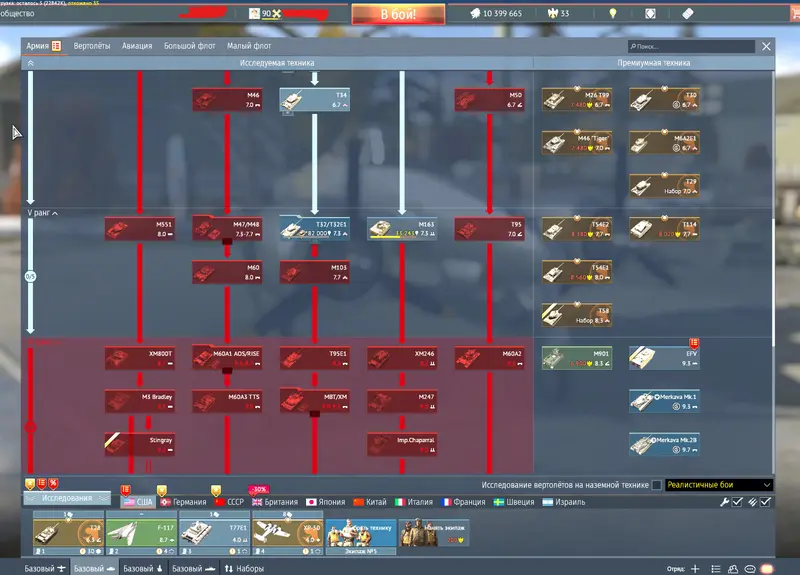Click the search field 'Поиск...'

tap(693, 46)
